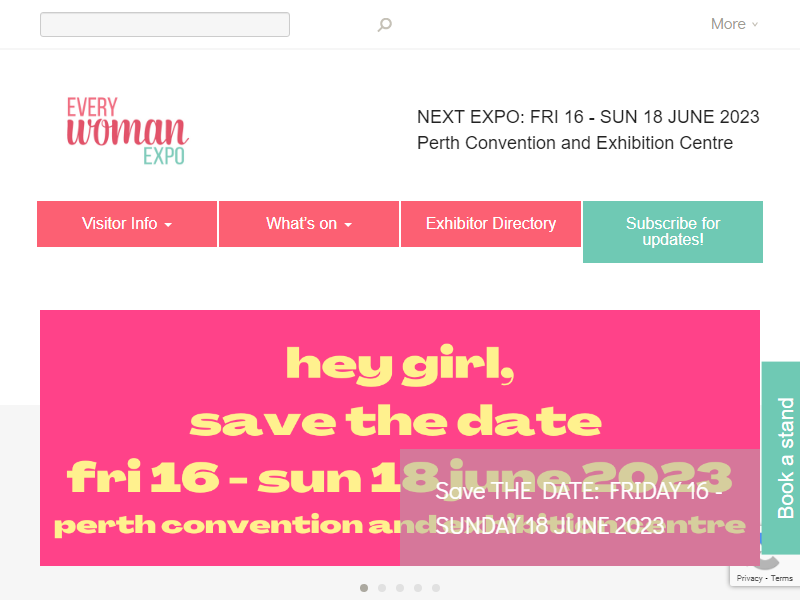Select the first carousel dot
Image resolution: width=800 pixels, height=600 pixels.
pos(364,588)
